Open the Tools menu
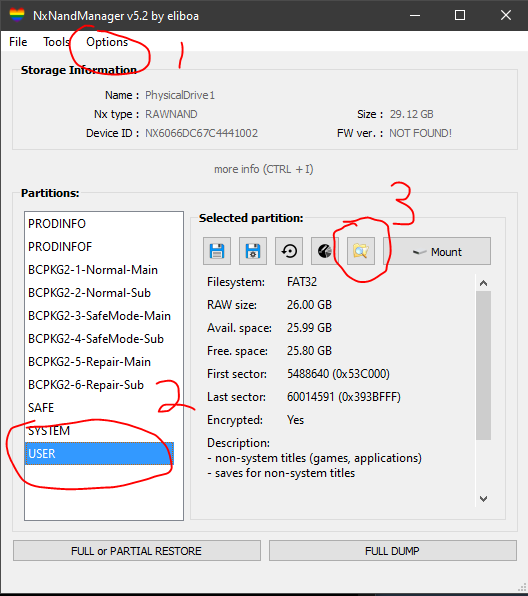528x596 pixels. [x=56, y=41]
